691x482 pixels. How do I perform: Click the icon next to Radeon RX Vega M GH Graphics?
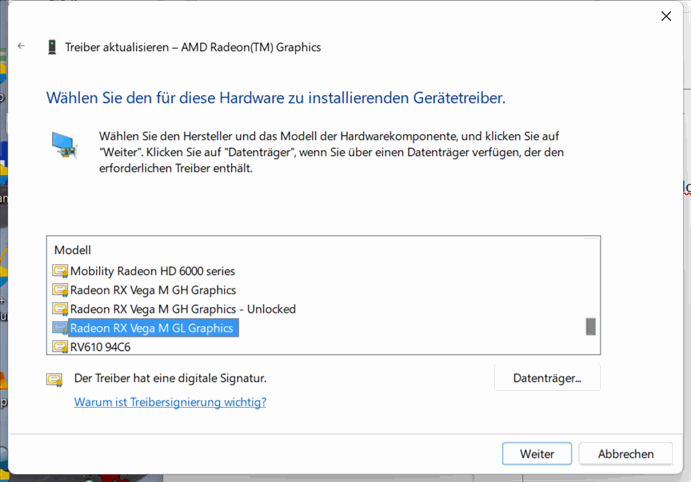point(60,290)
